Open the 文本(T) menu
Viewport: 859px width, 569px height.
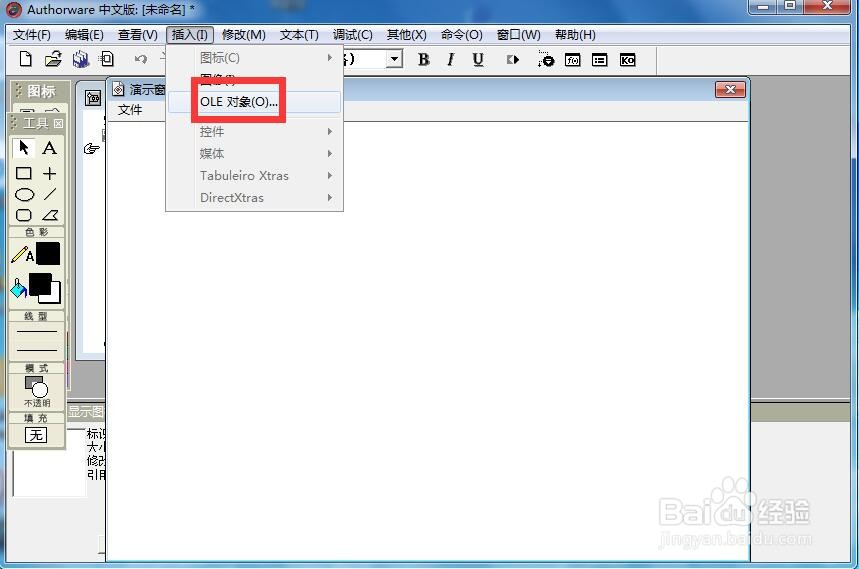coord(299,35)
